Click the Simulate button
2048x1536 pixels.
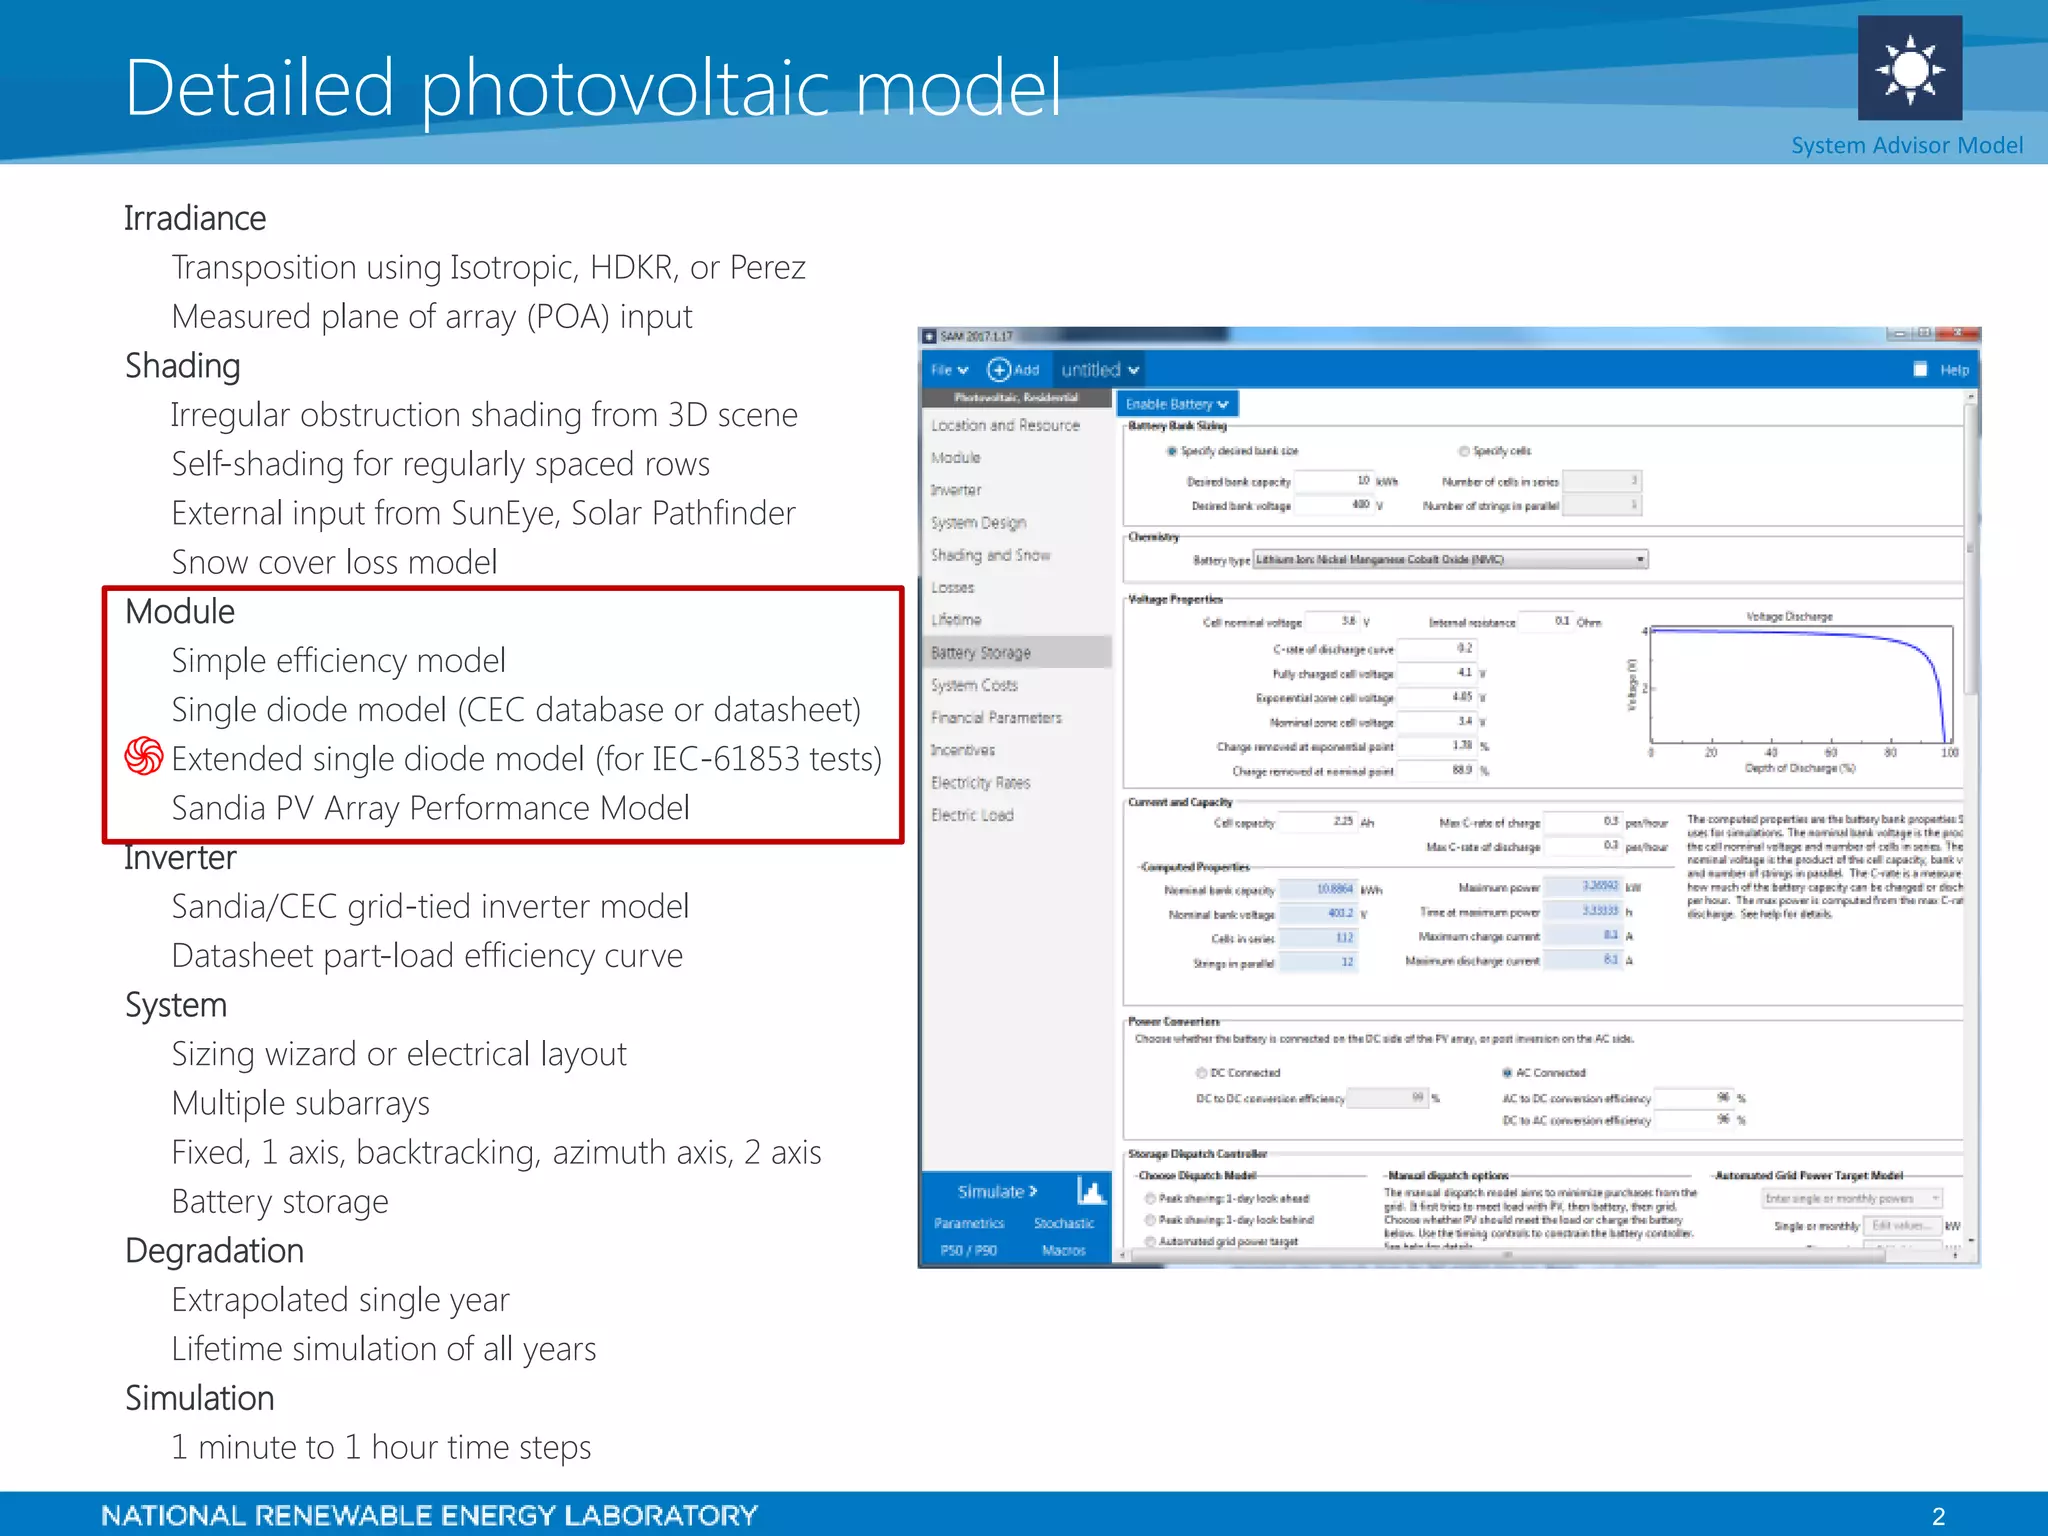pyautogui.click(x=996, y=1191)
